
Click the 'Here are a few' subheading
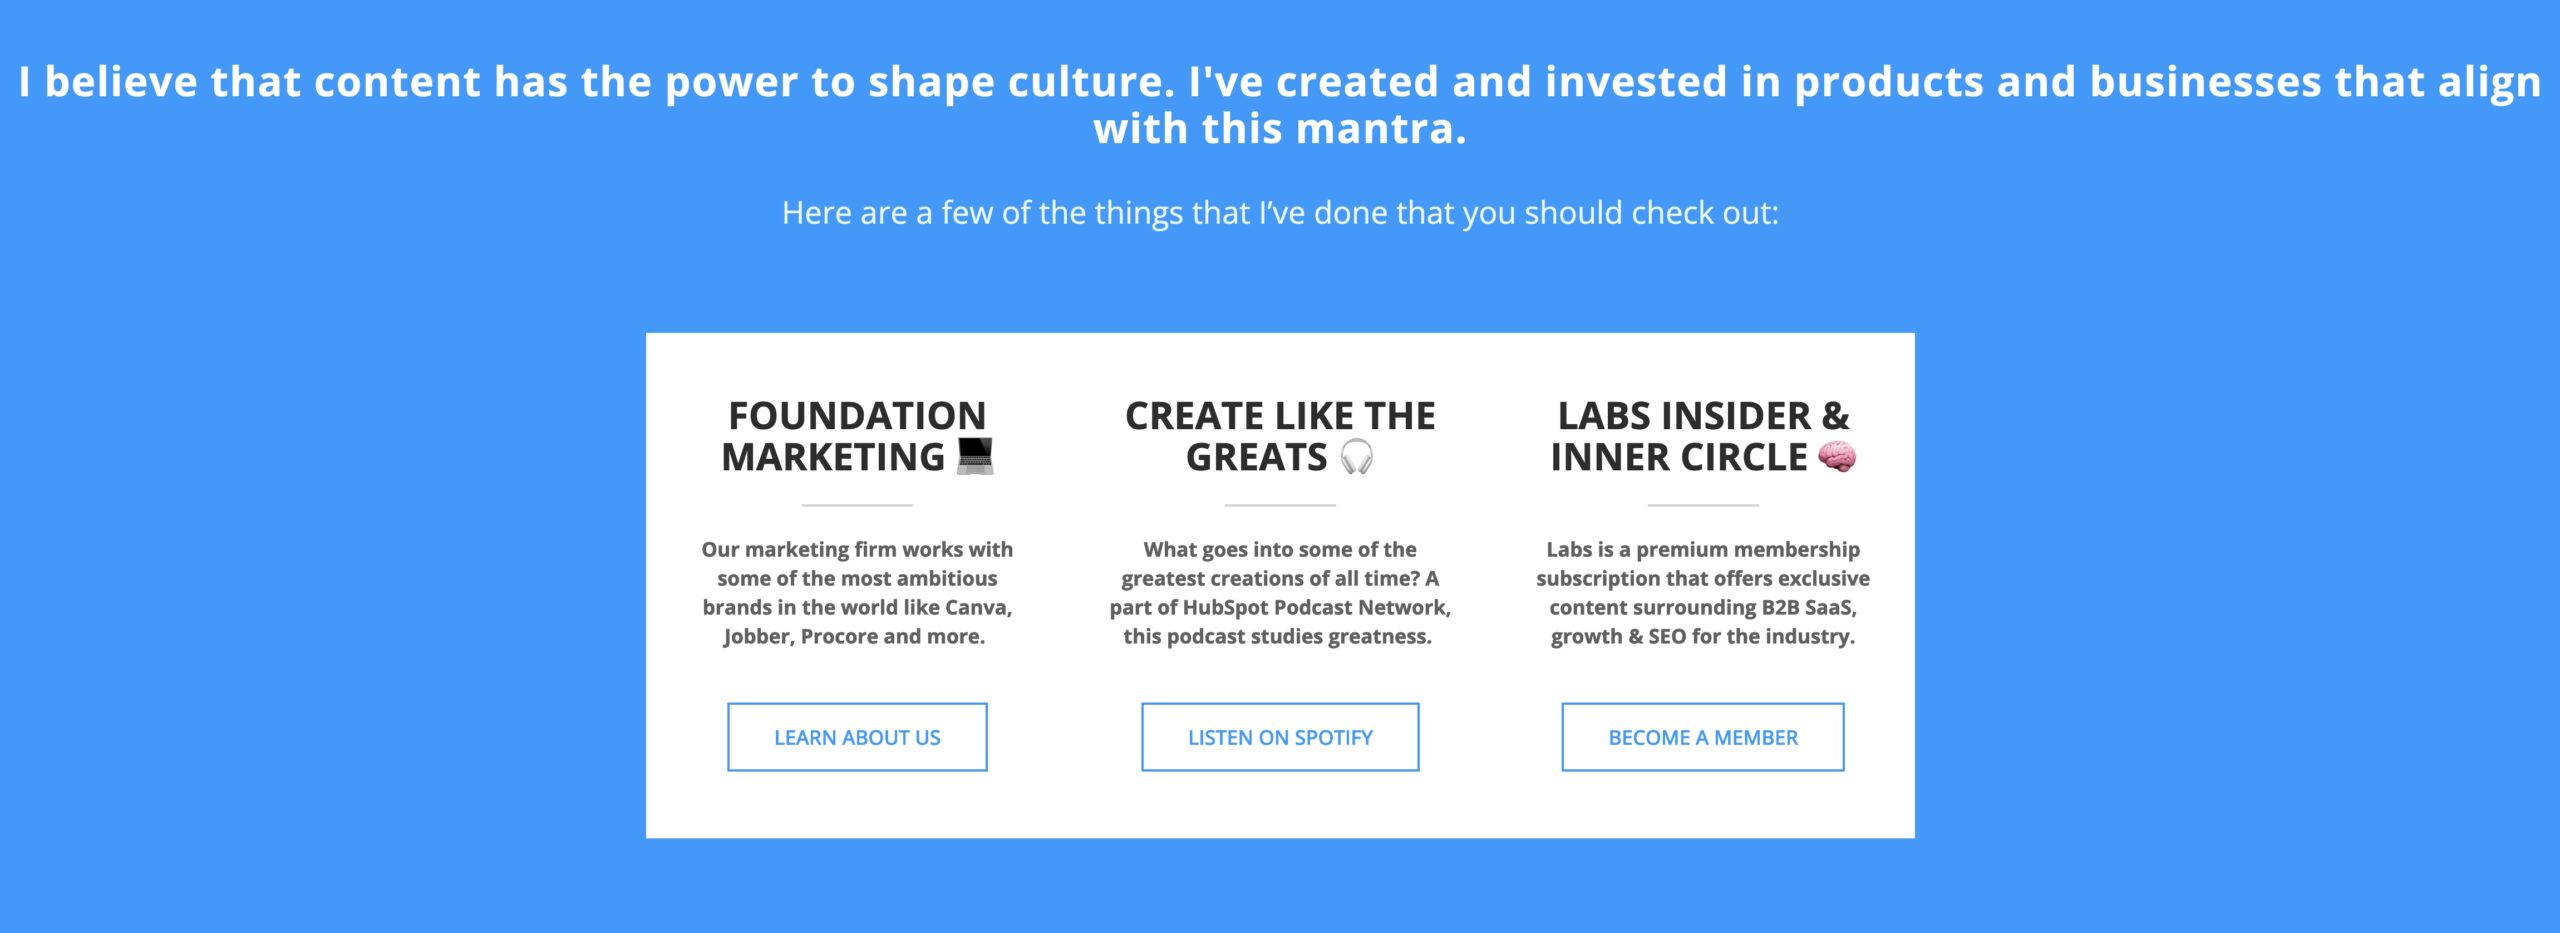(1280, 213)
